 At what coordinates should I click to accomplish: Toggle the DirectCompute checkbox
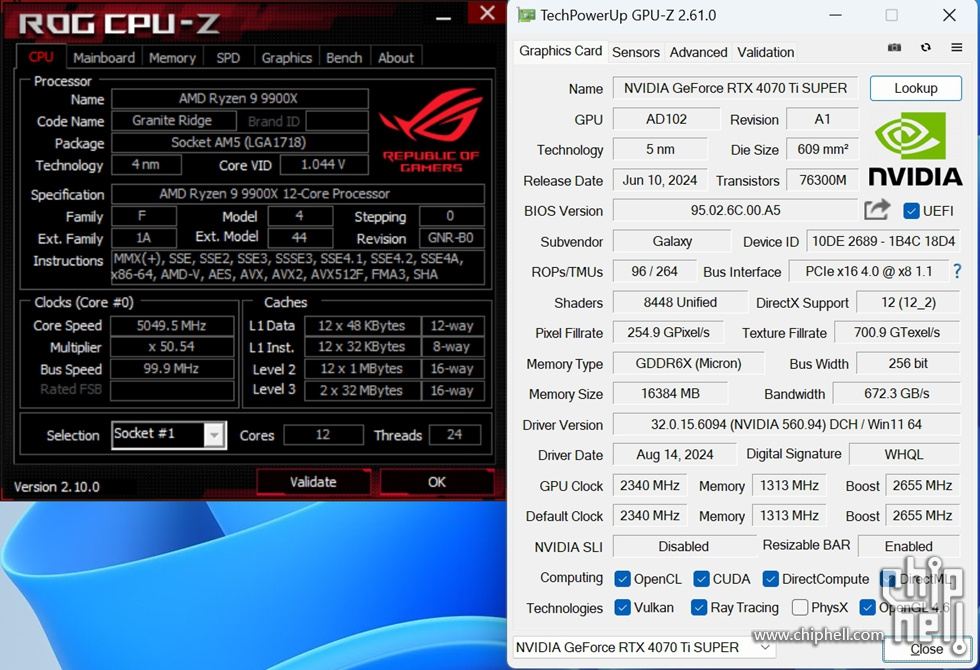770,579
